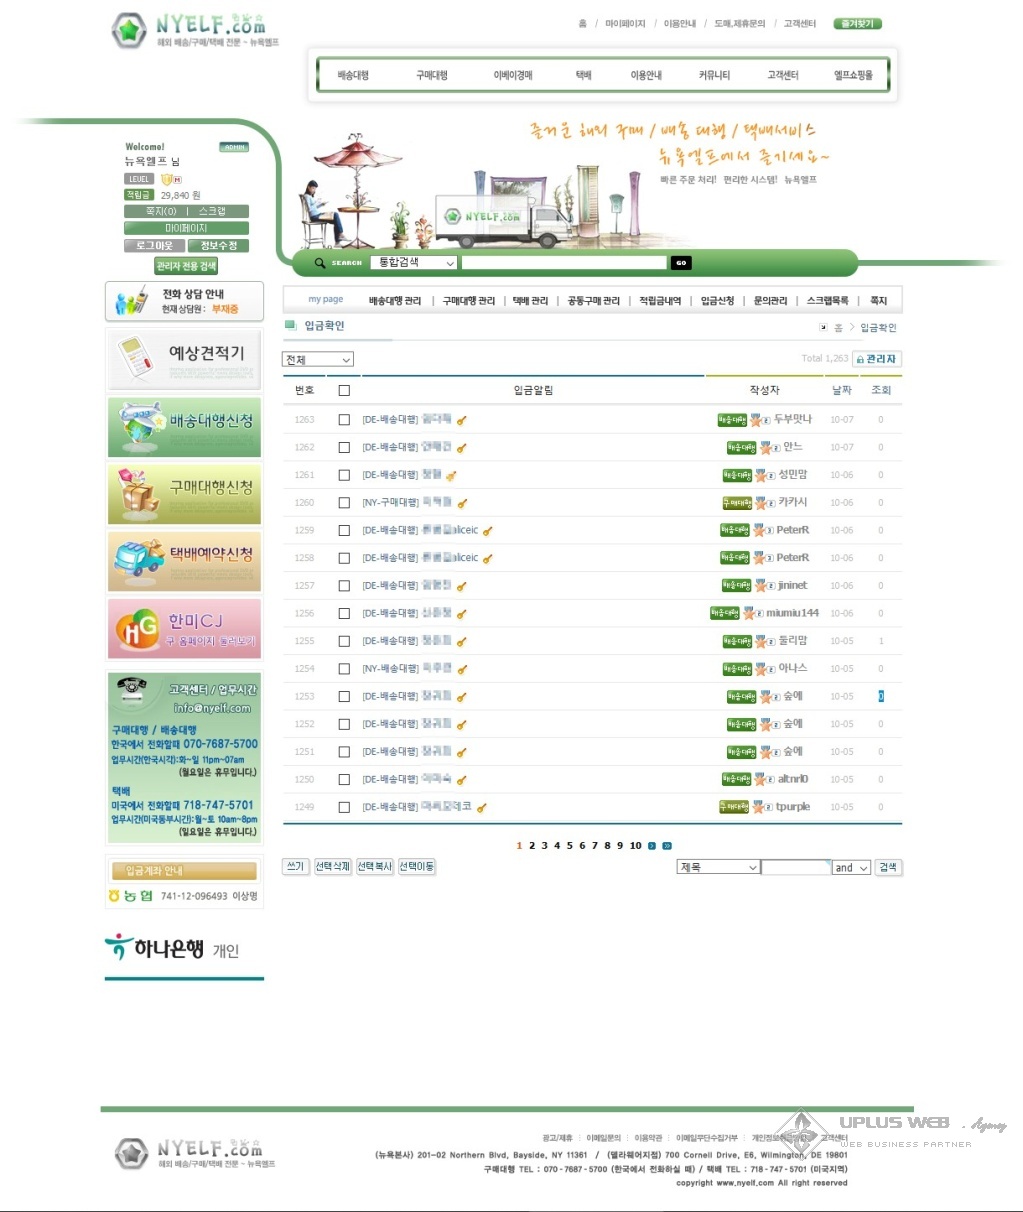Viewport: 1023px width, 1212px height.
Task: Click the board search text field beside 제목
Action: [x=795, y=867]
